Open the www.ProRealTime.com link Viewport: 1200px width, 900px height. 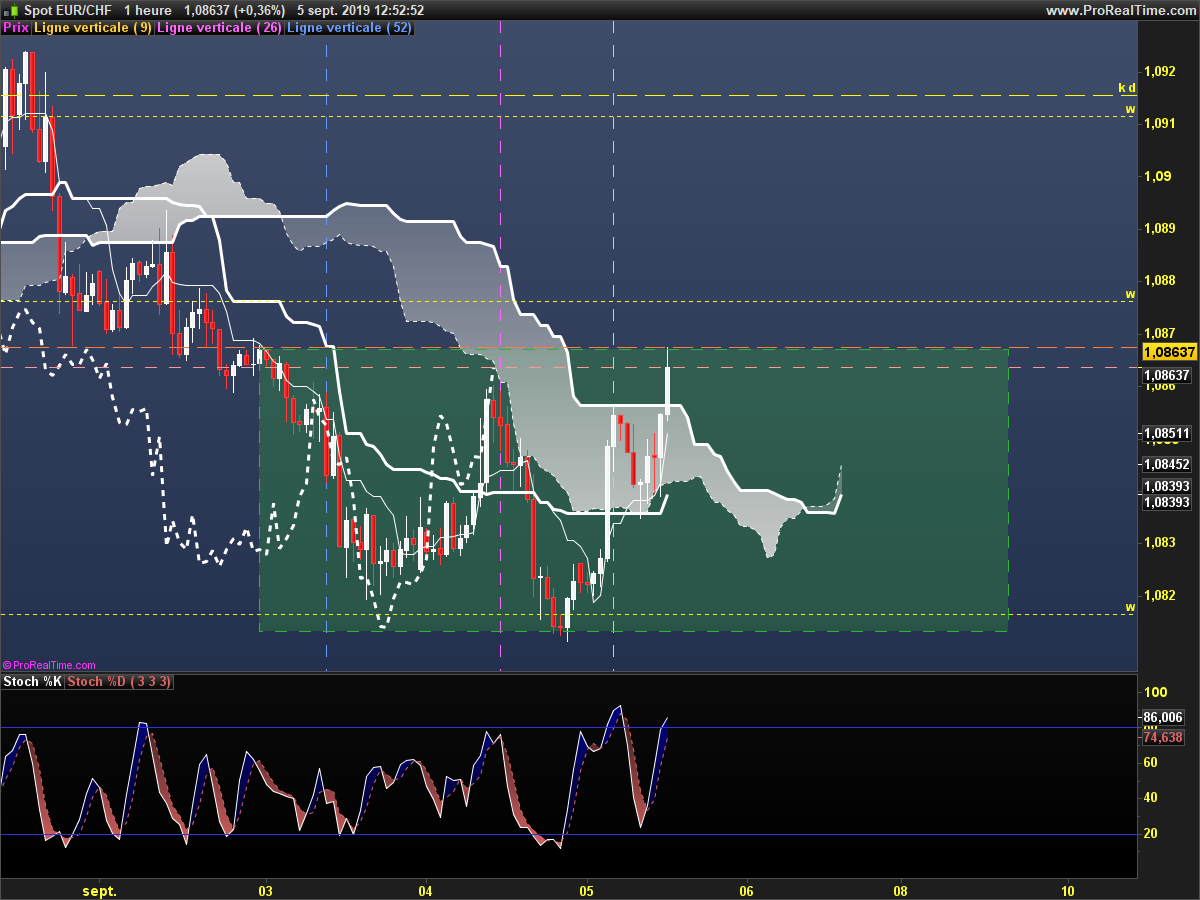tap(1120, 10)
